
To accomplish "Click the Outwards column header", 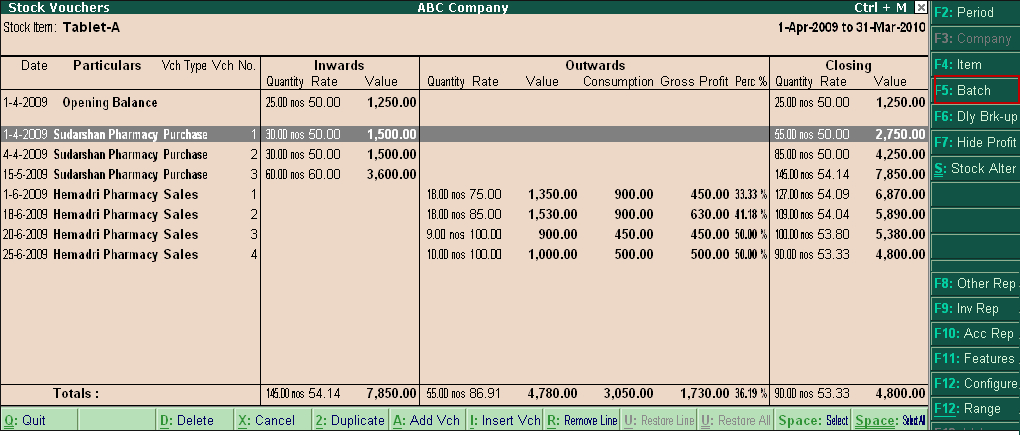I will (x=595, y=66).
